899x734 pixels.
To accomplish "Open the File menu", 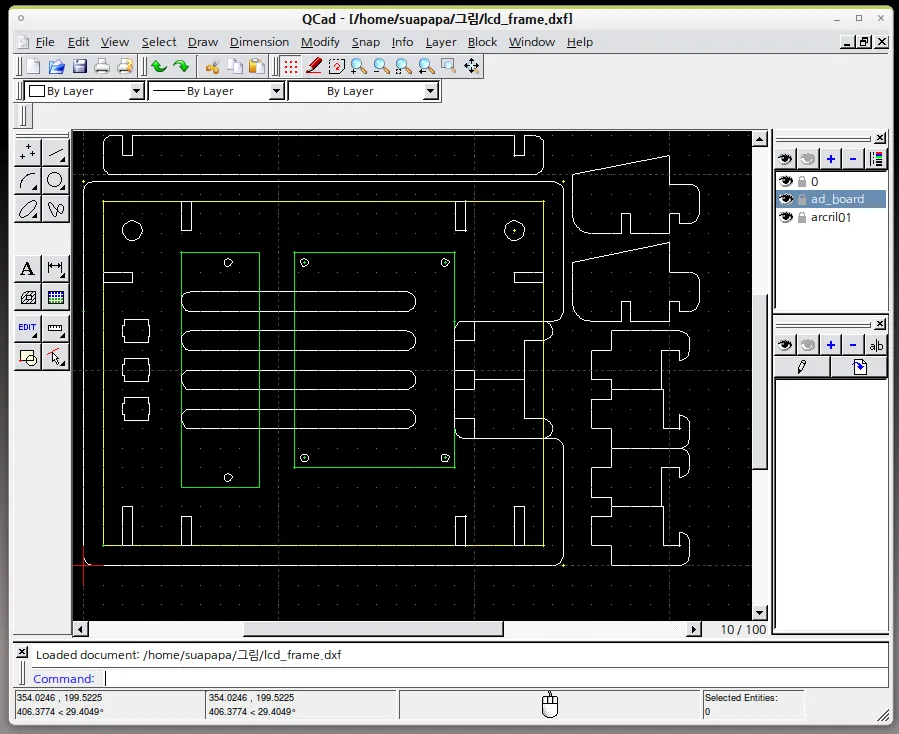I will coord(45,42).
